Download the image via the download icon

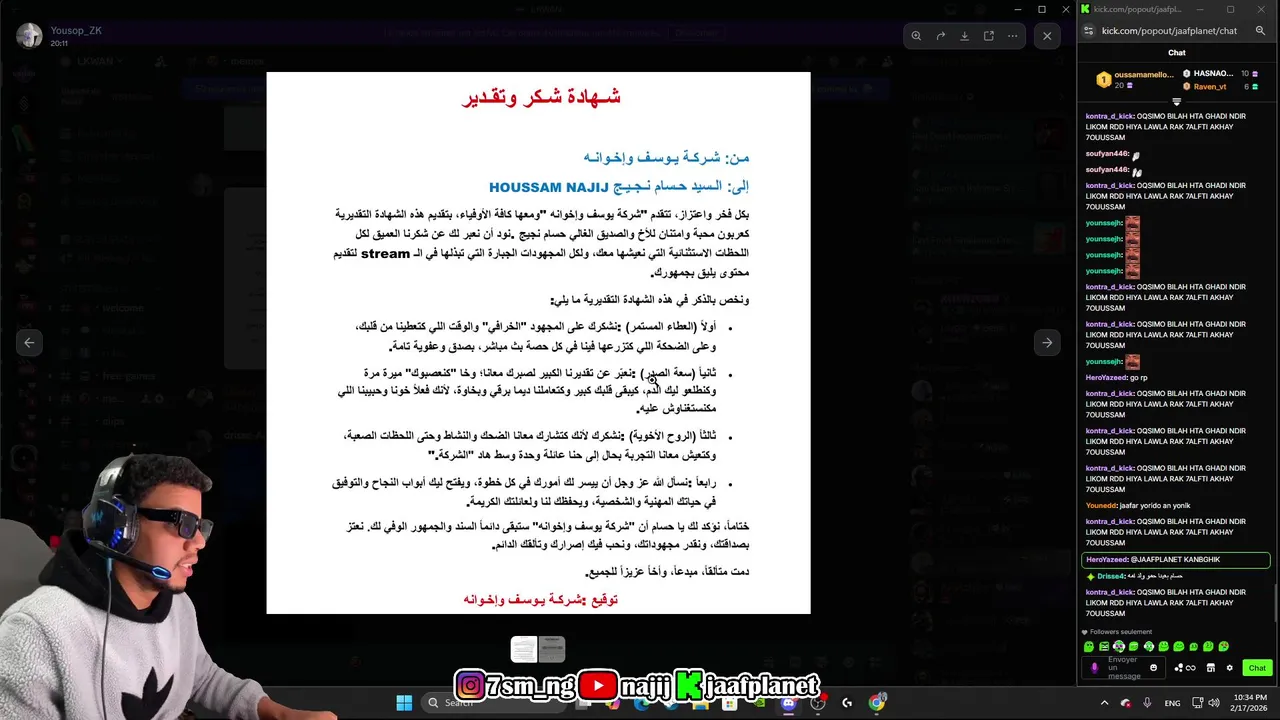(x=964, y=36)
